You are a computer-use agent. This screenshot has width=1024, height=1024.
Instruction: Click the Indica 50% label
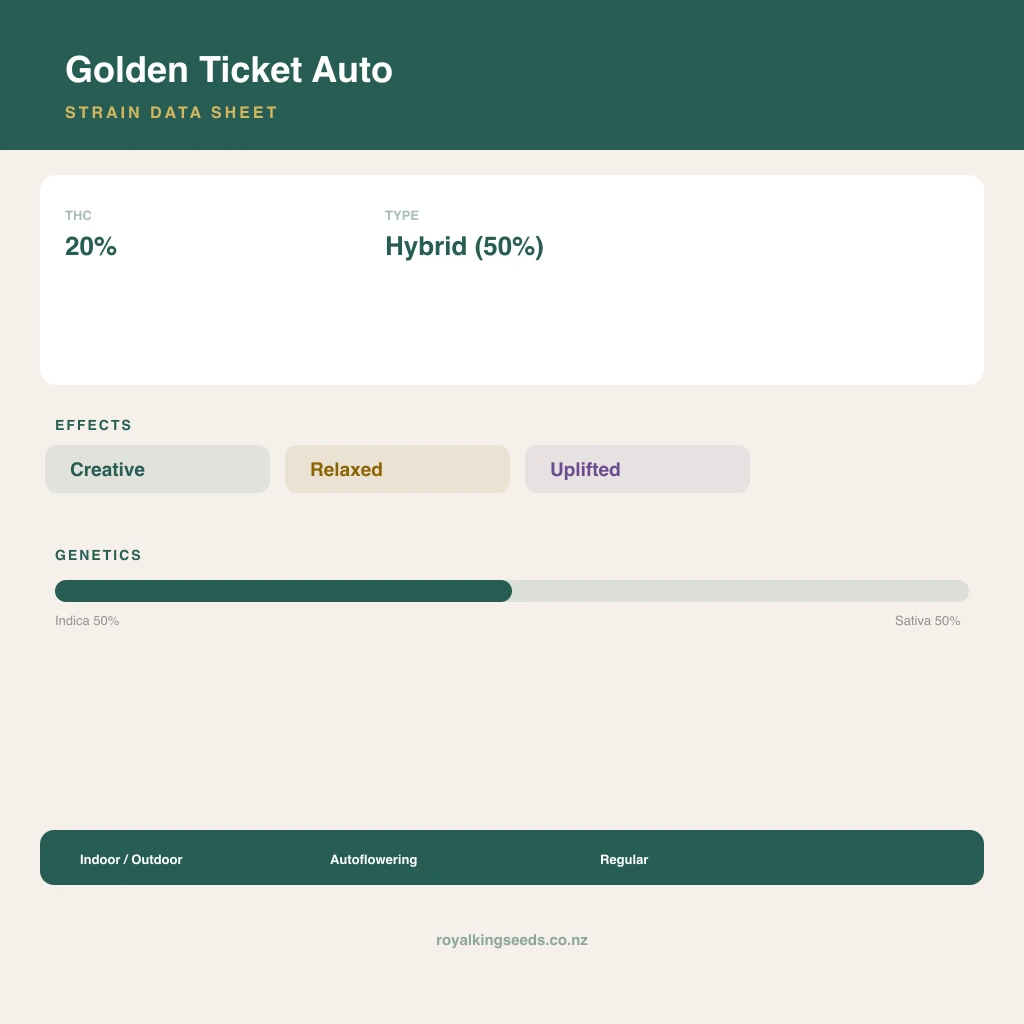pos(87,620)
